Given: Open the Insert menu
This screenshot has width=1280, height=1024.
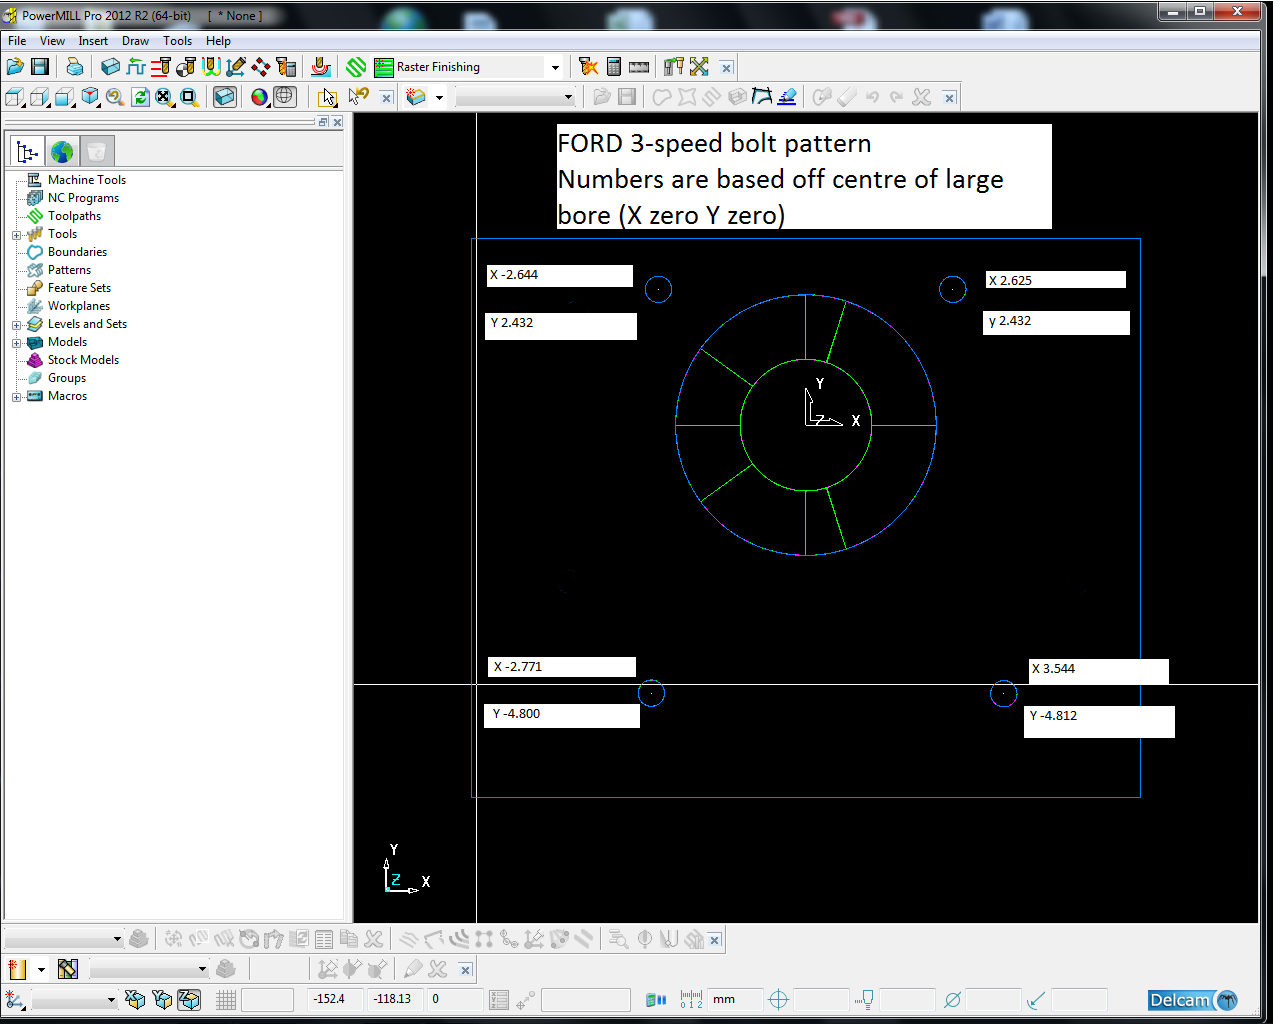Looking at the screenshot, I should pyautogui.click(x=93, y=41).
